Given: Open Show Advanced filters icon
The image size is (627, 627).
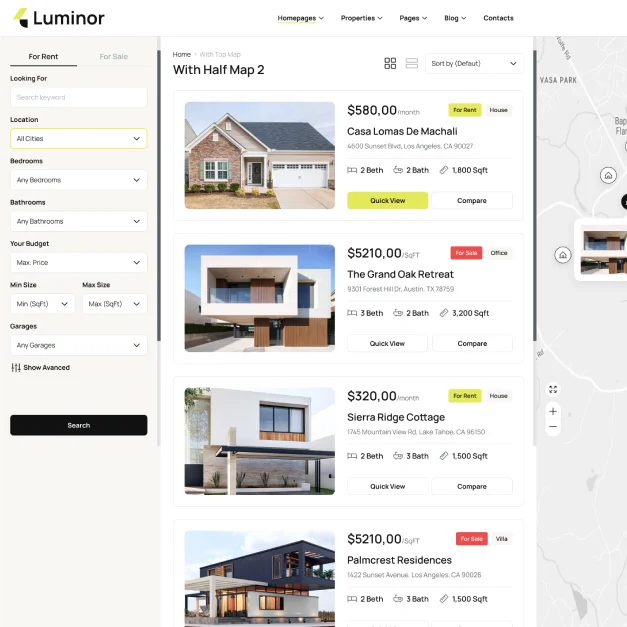Looking at the screenshot, I should click(x=16, y=368).
